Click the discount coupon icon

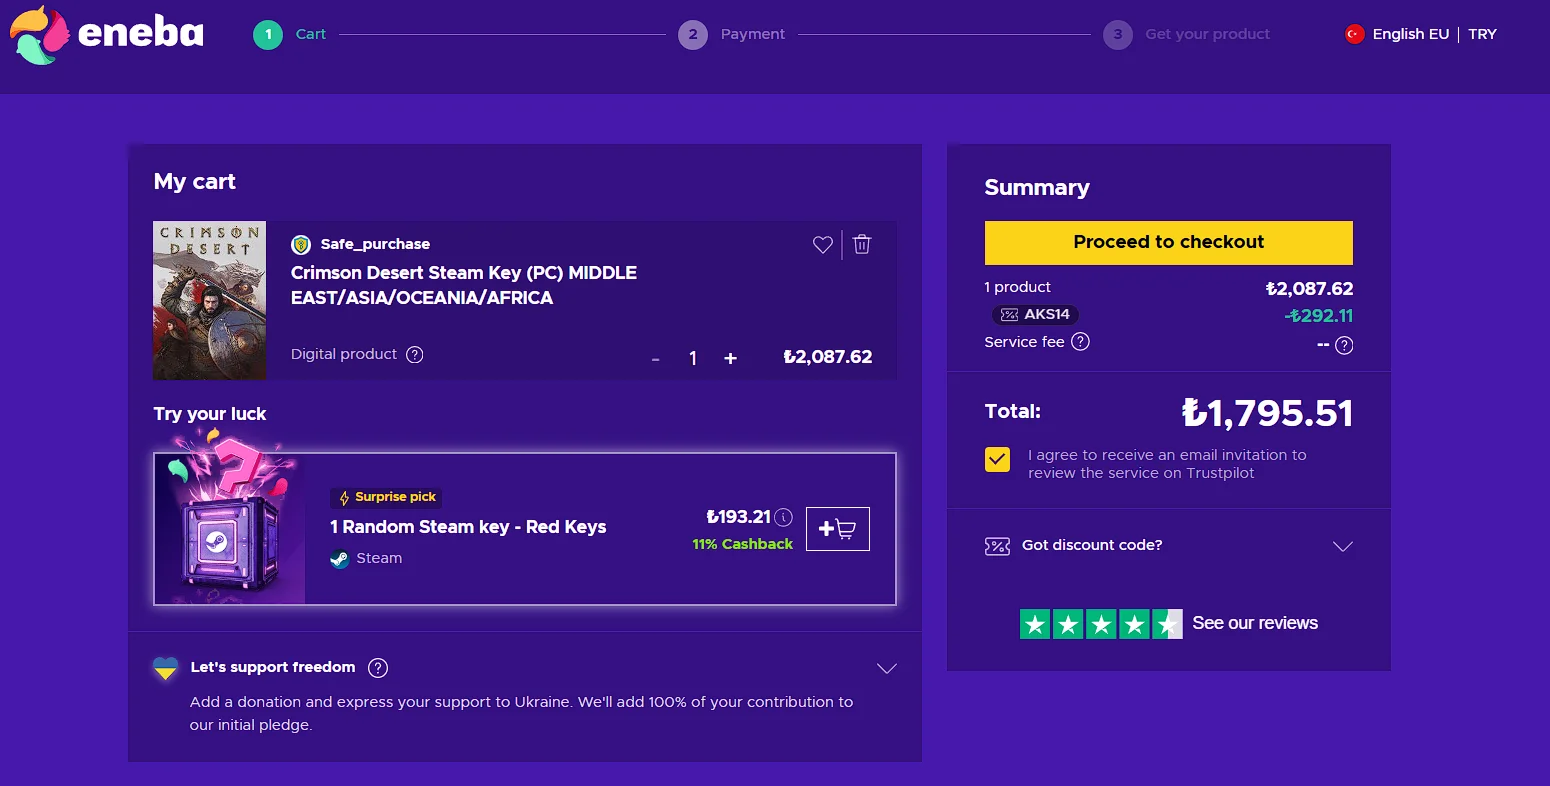997,546
